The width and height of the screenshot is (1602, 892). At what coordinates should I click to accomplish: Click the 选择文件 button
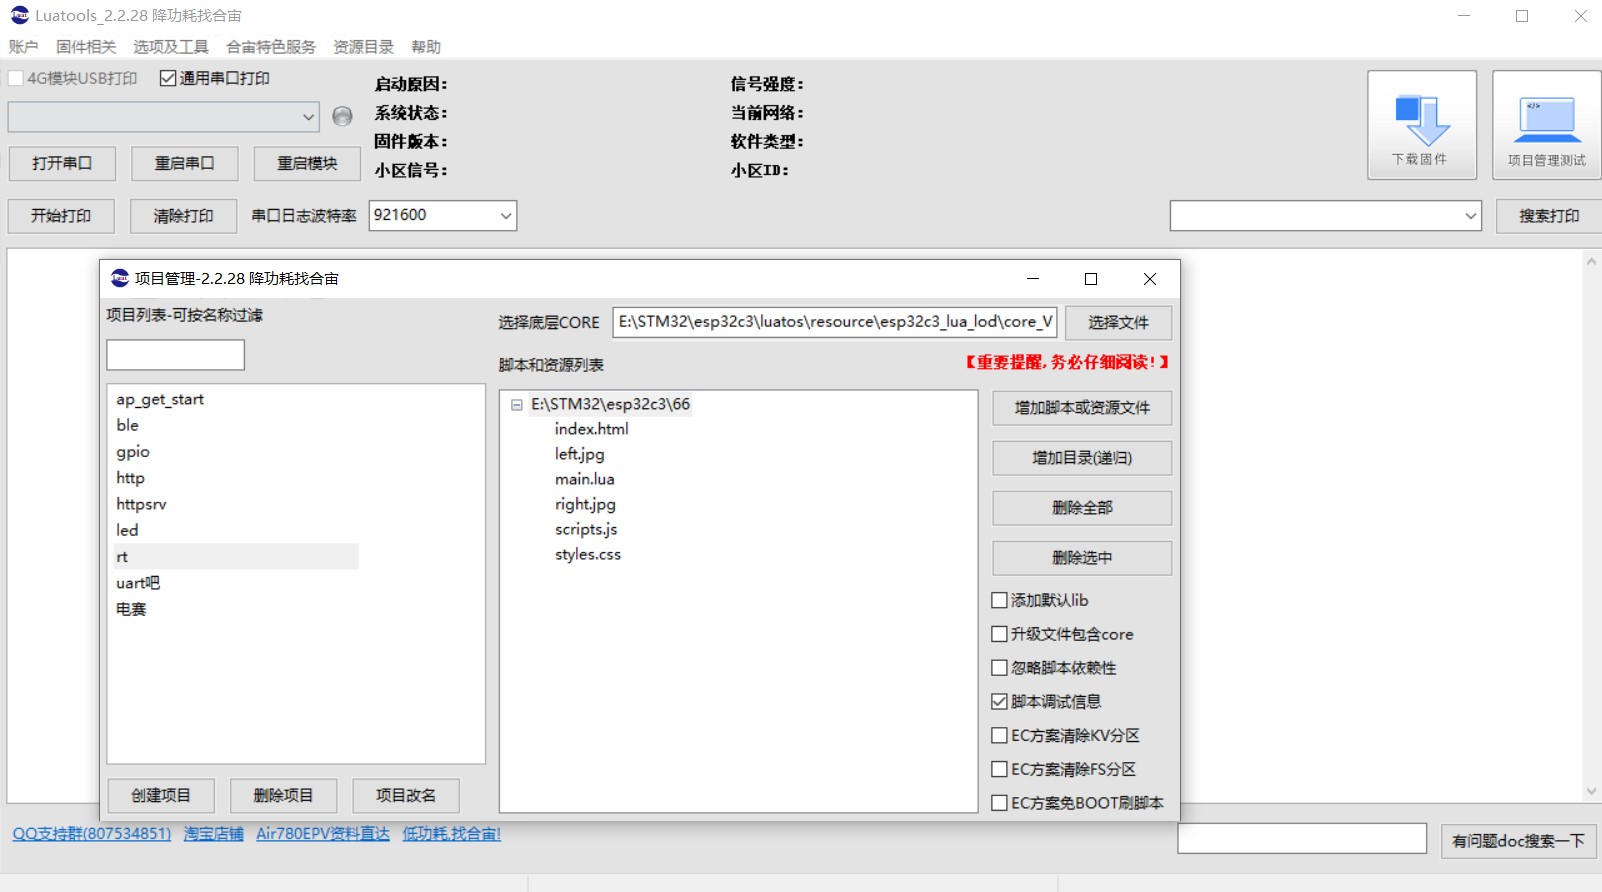(x=1117, y=322)
